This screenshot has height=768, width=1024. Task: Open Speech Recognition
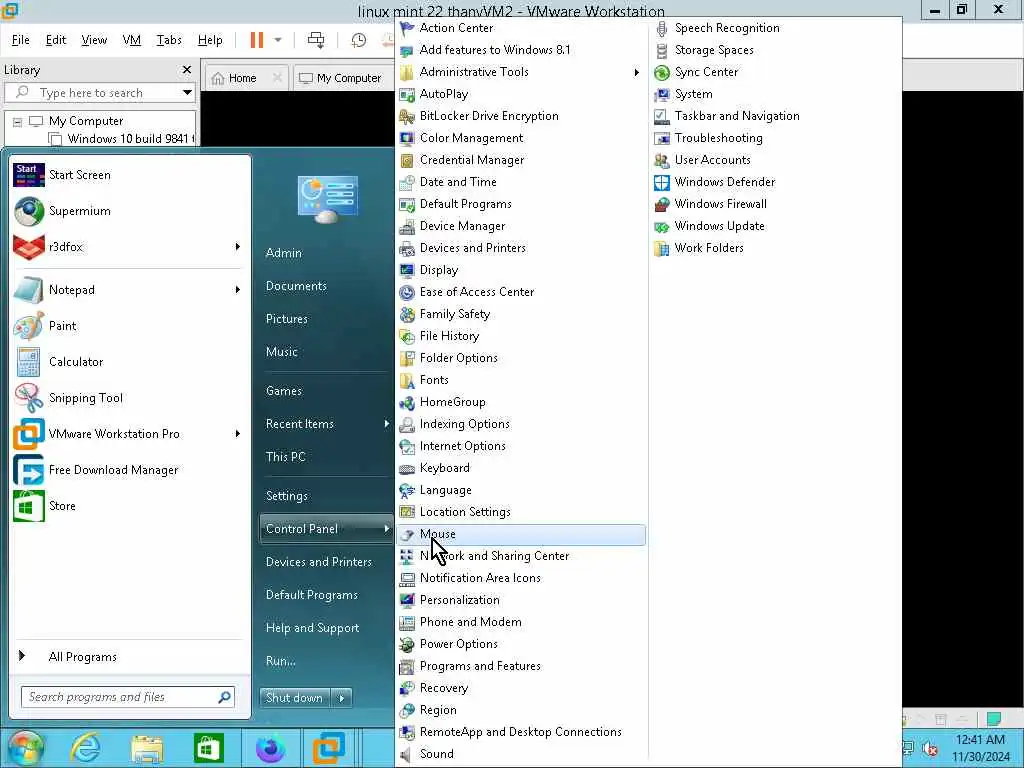[727, 28]
